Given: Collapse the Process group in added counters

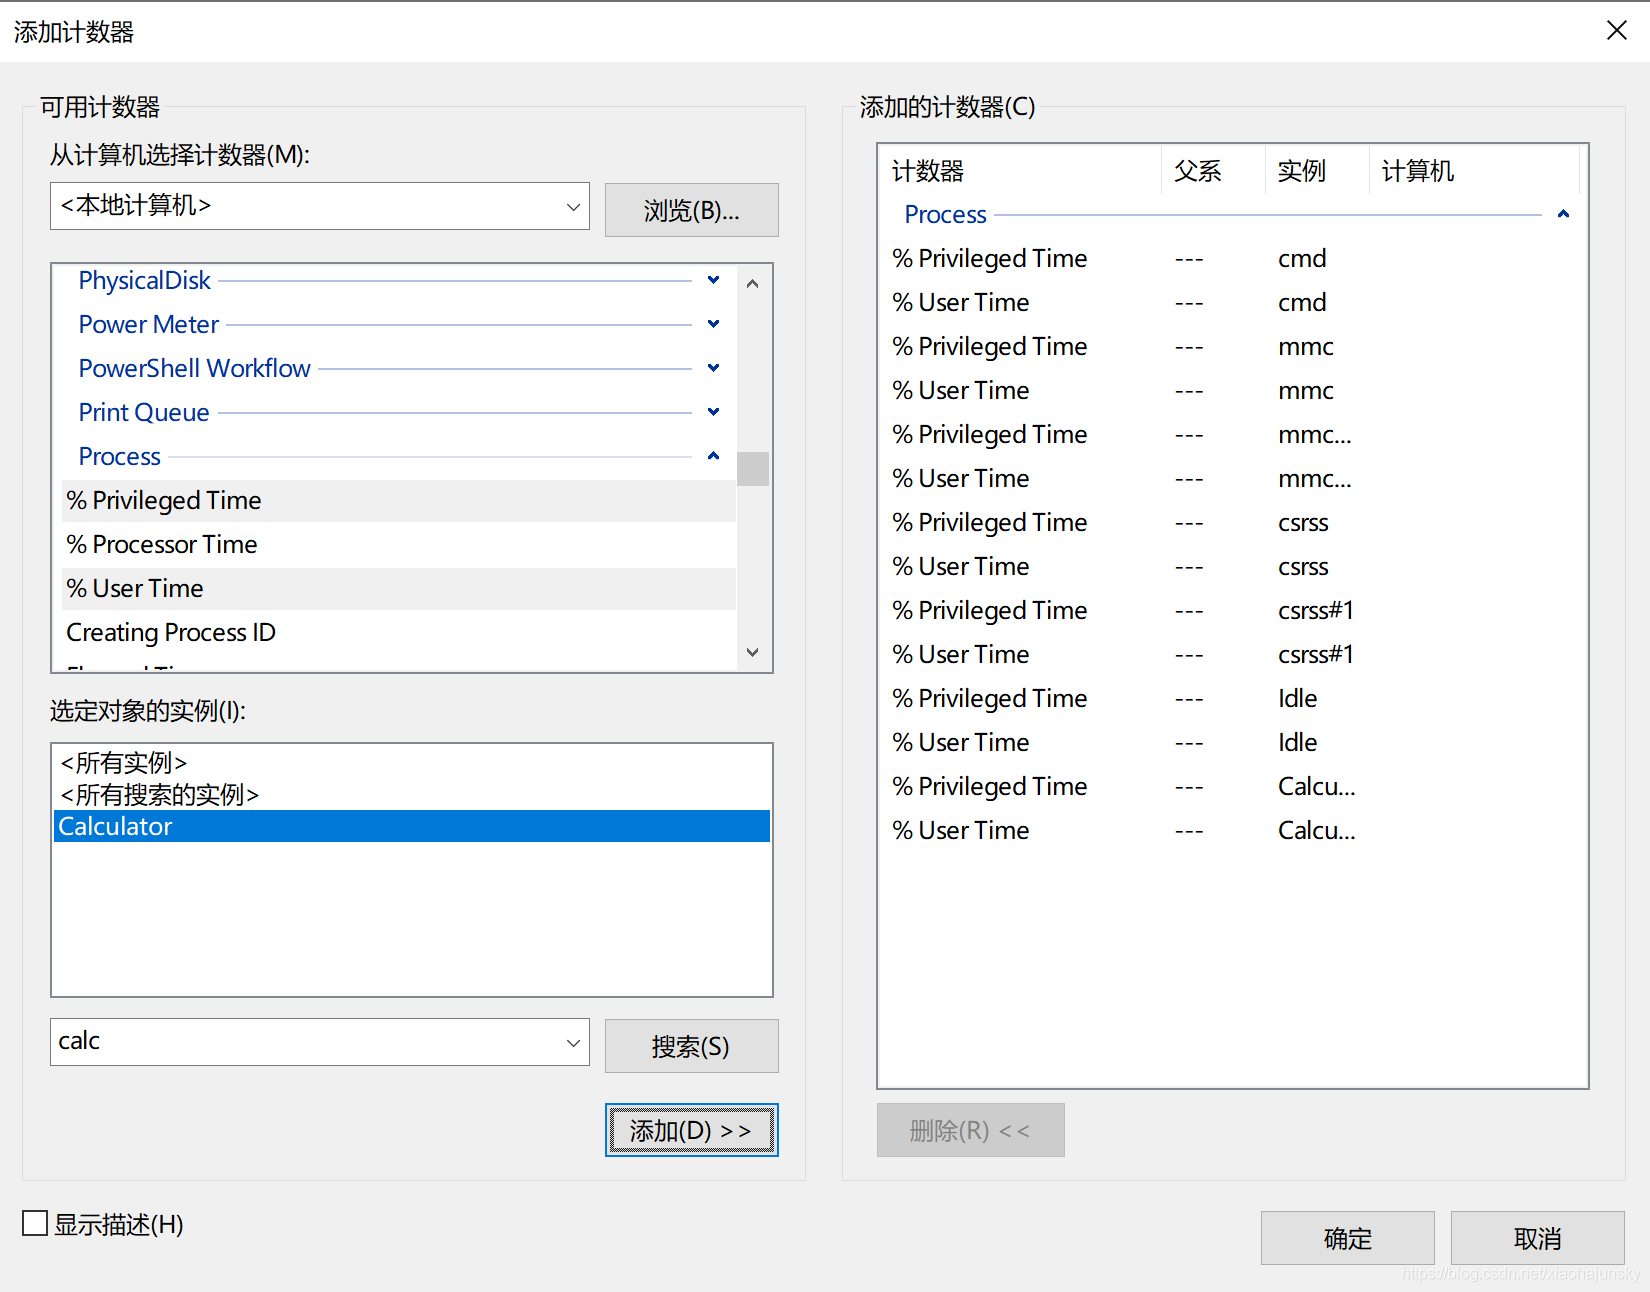Looking at the screenshot, I should (1563, 214).
